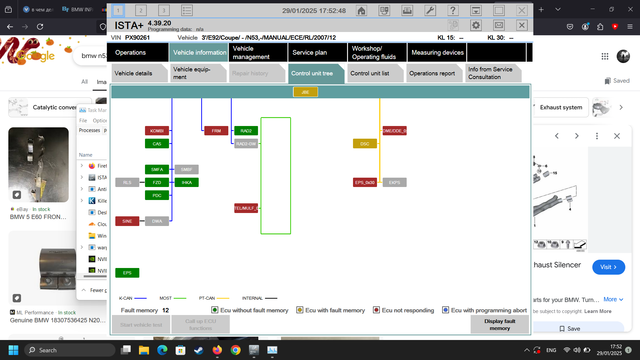Image resolution: width=640 pixels, height=360 pixels.
Task: Expand the More link in image panel
Action: (613, 299)
